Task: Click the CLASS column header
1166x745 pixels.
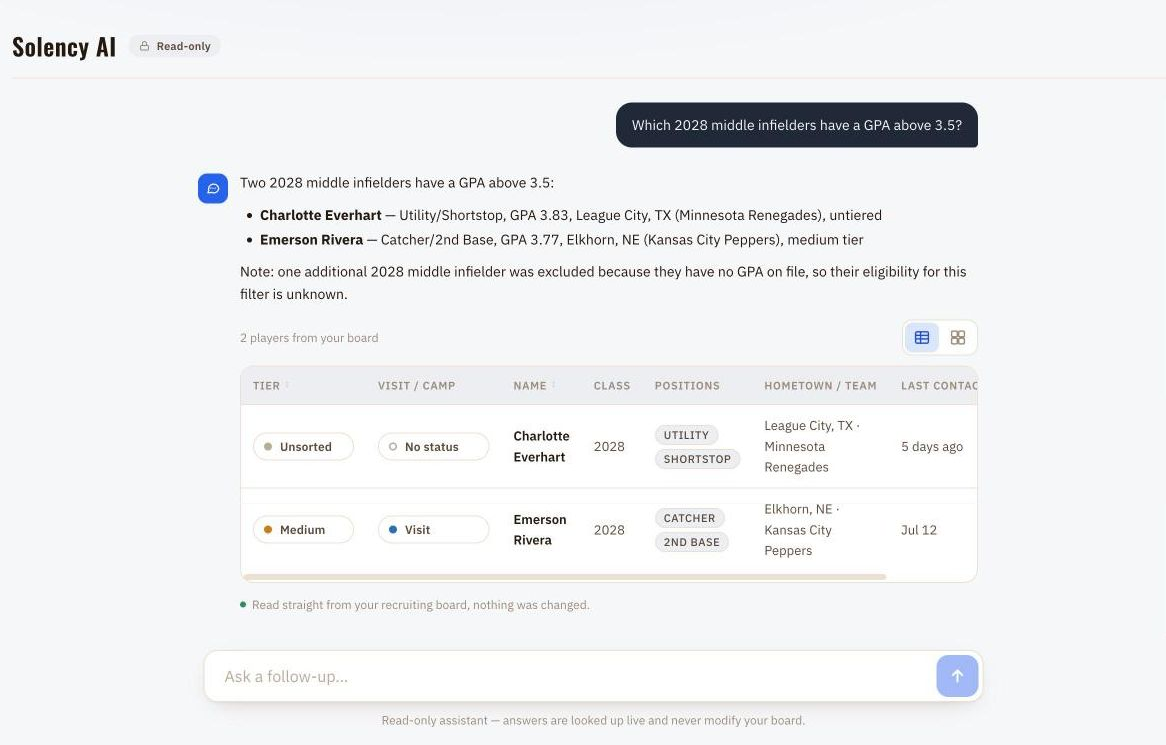Action: click(x=612, y=386)
